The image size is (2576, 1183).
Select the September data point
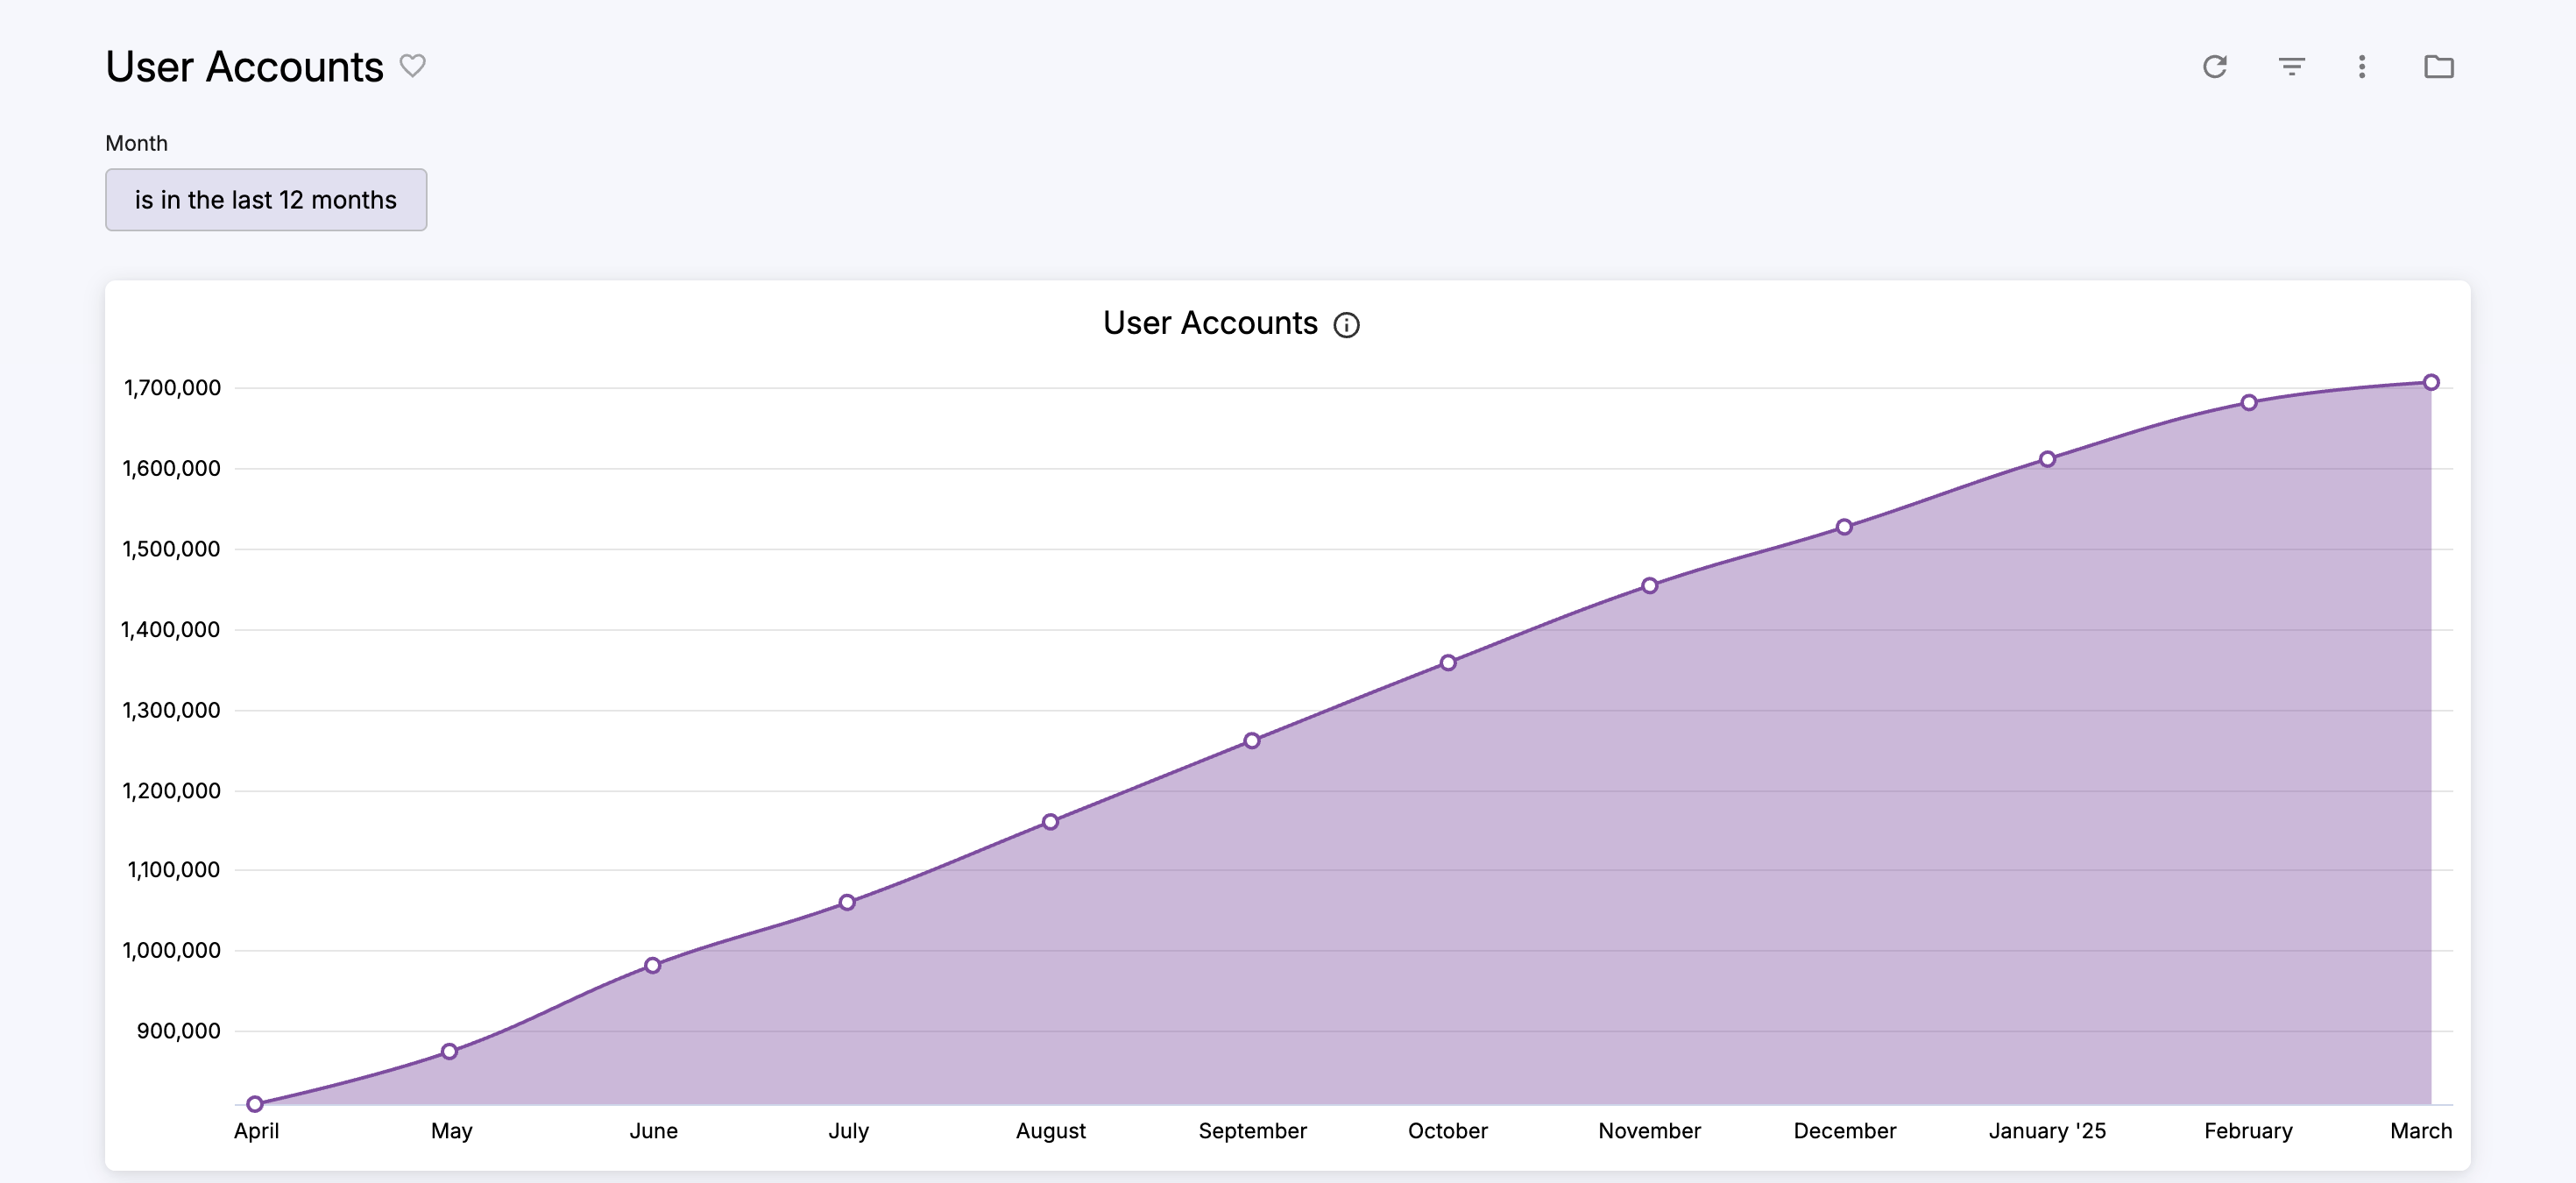point(1252,741)
